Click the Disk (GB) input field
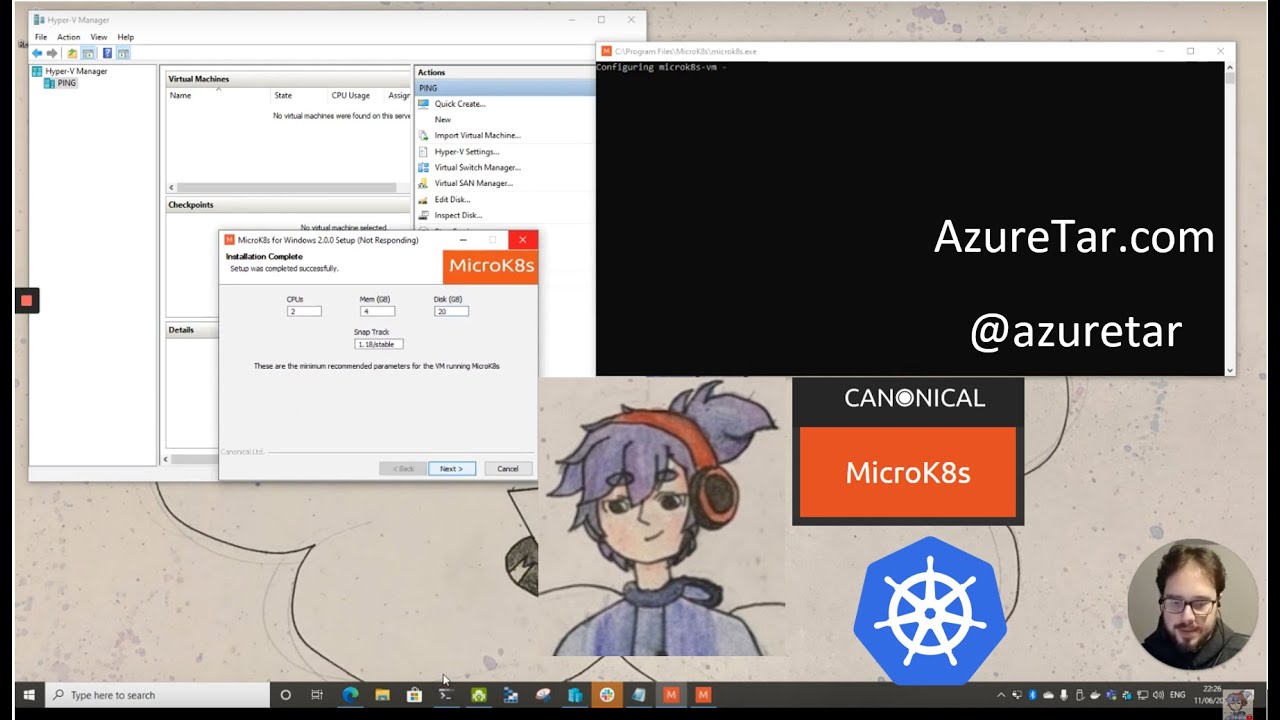Image resolution: width=1280 pixels, height=720 pixels. pos(451,311)
